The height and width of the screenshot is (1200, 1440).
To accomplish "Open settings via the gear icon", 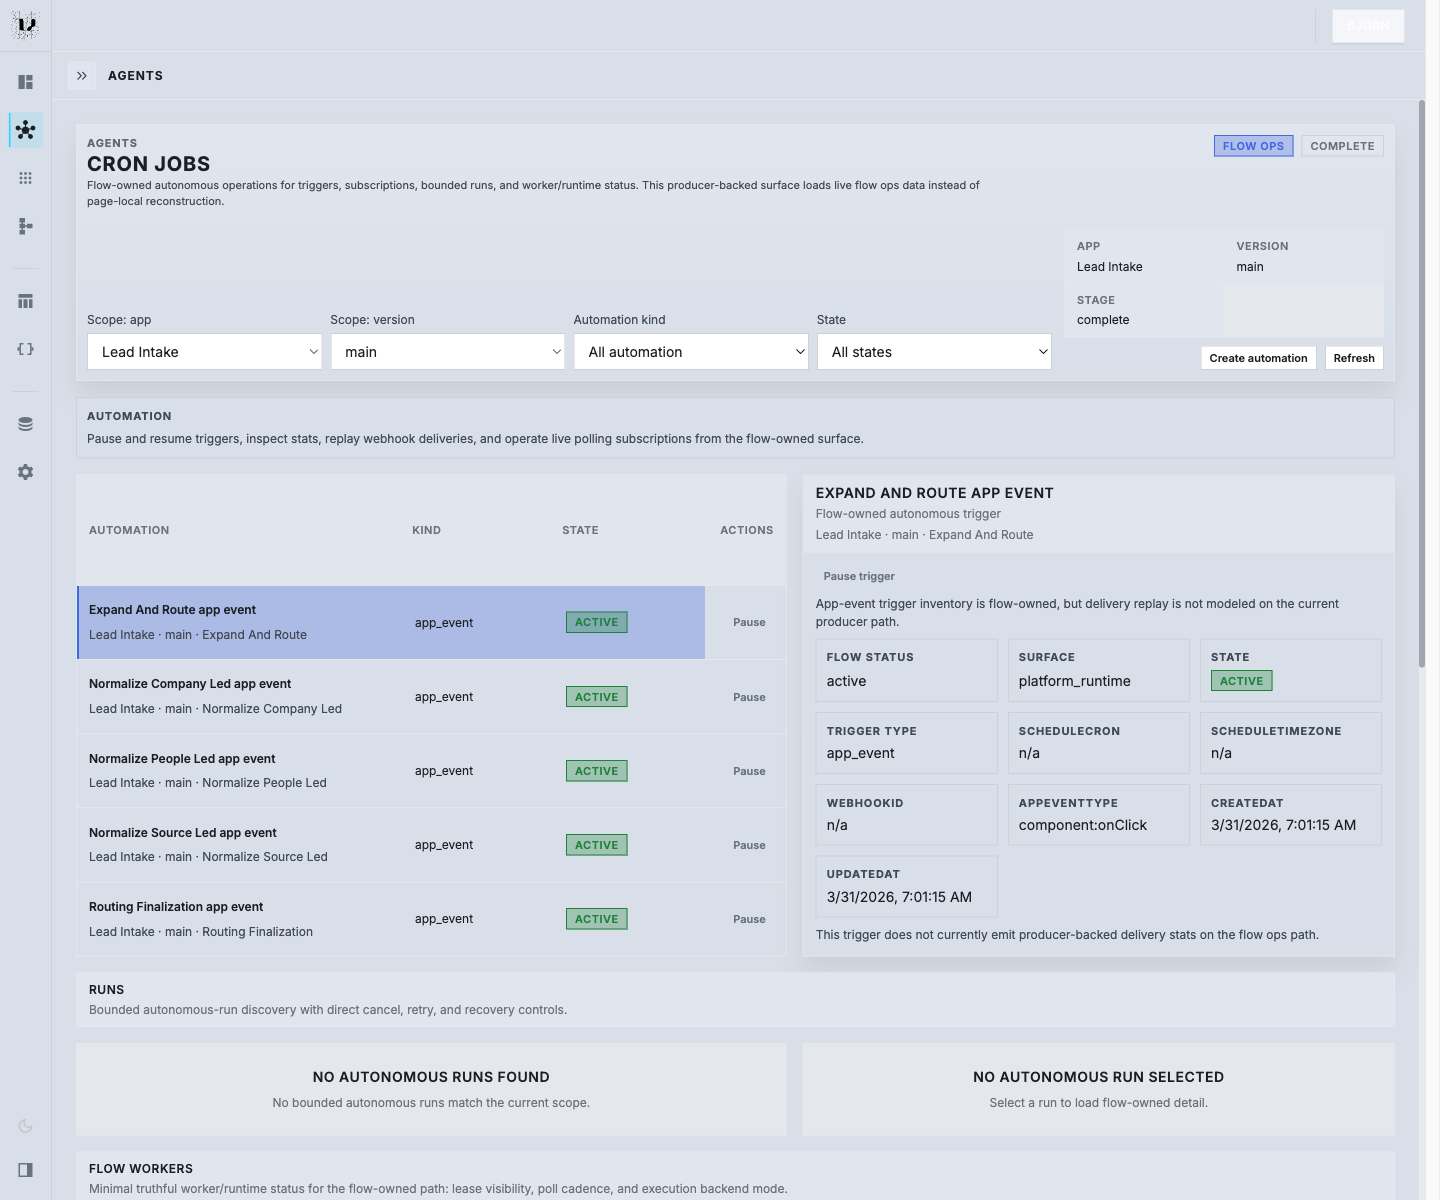I will (25, 472).
